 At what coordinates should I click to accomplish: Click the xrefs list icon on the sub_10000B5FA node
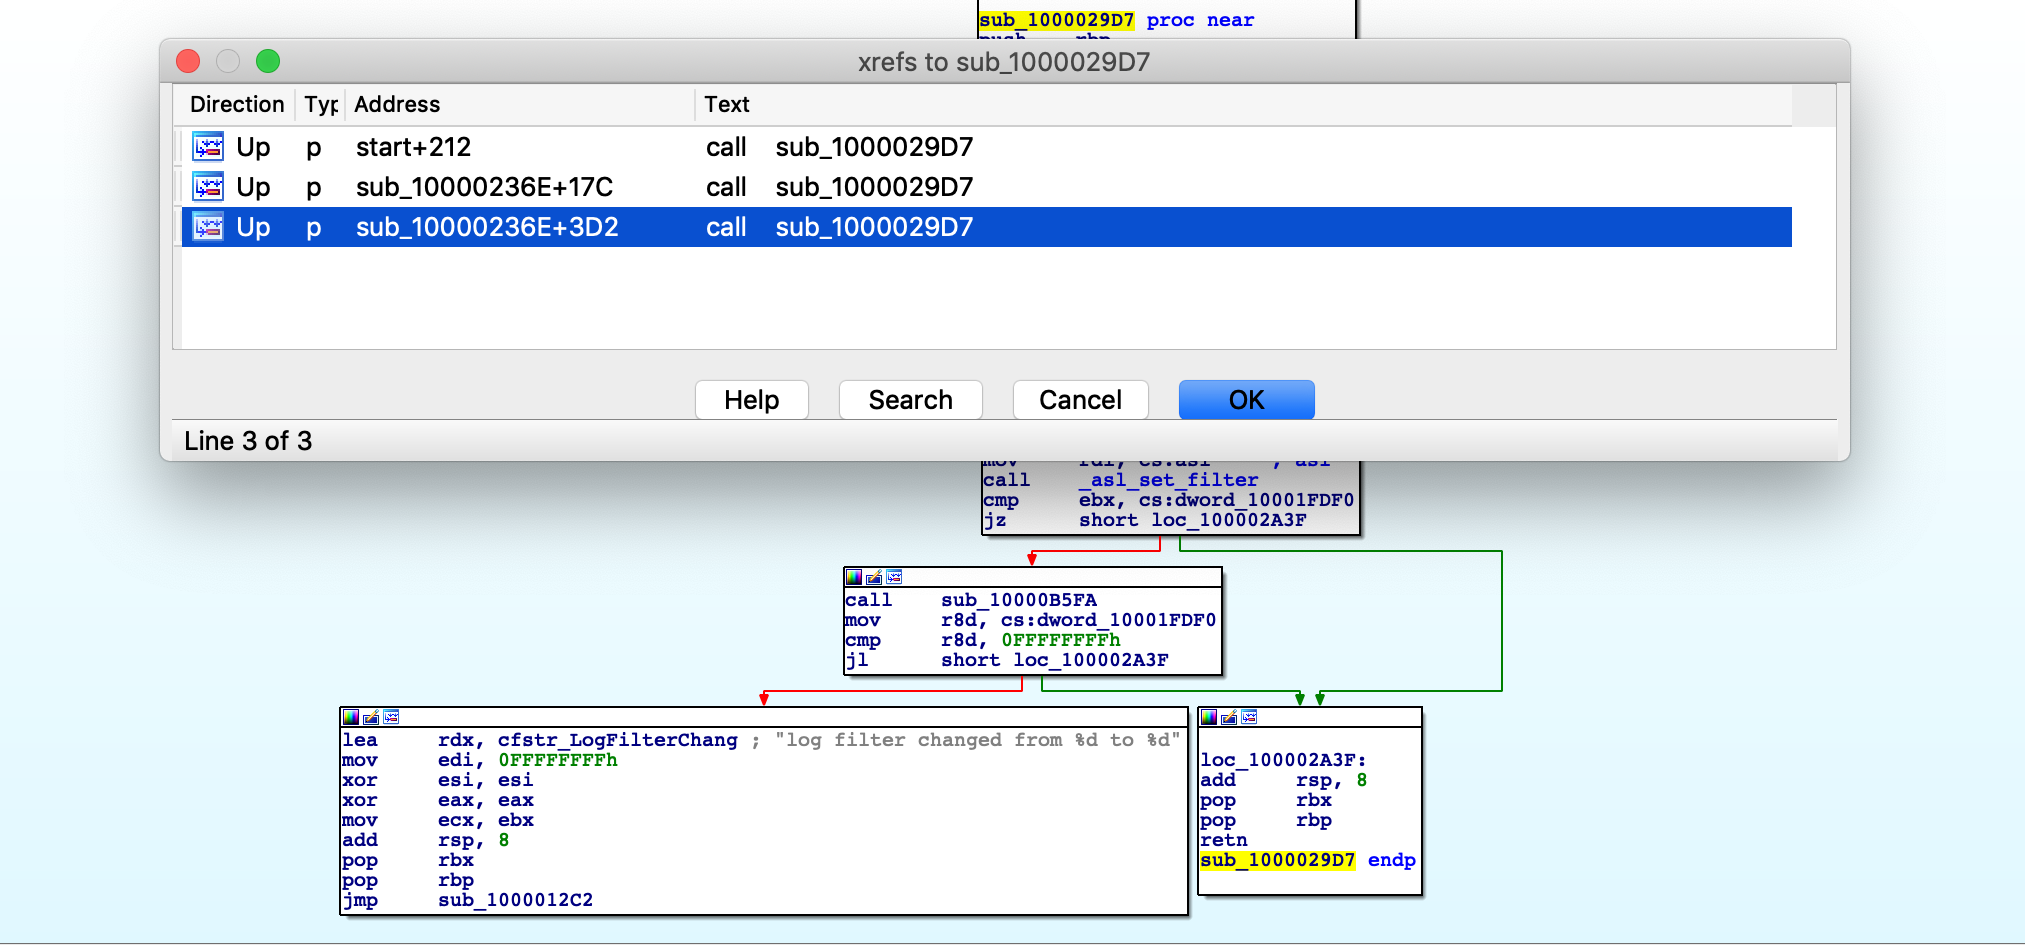point(894,577)
